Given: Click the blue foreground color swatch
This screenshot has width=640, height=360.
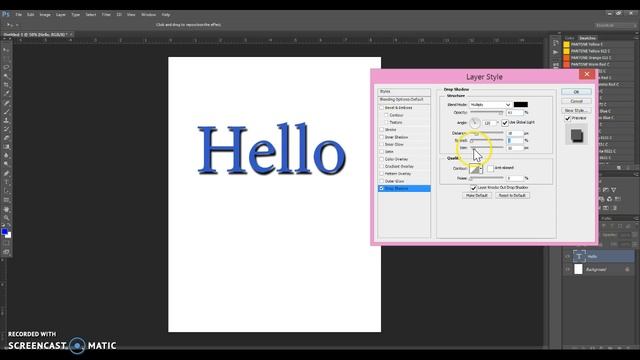Looking at the screenshot, I should coord(4,232).
